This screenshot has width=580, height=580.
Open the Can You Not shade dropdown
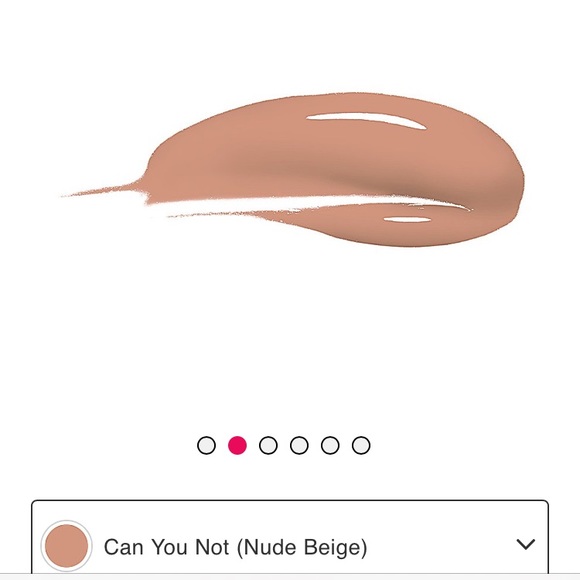tap(290, 537)
